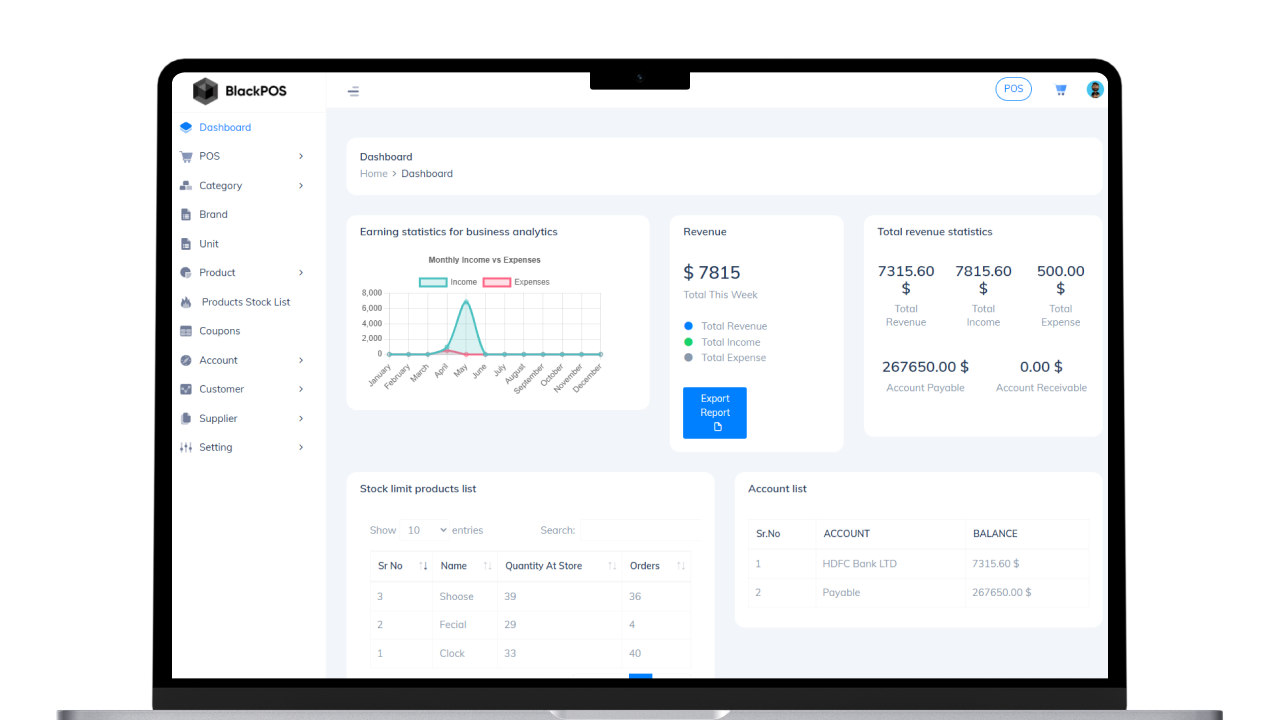This screenshot has width=1280, height=720.
Task: Open Products Stock List from sidebar
Action: [x=246, y=301]
